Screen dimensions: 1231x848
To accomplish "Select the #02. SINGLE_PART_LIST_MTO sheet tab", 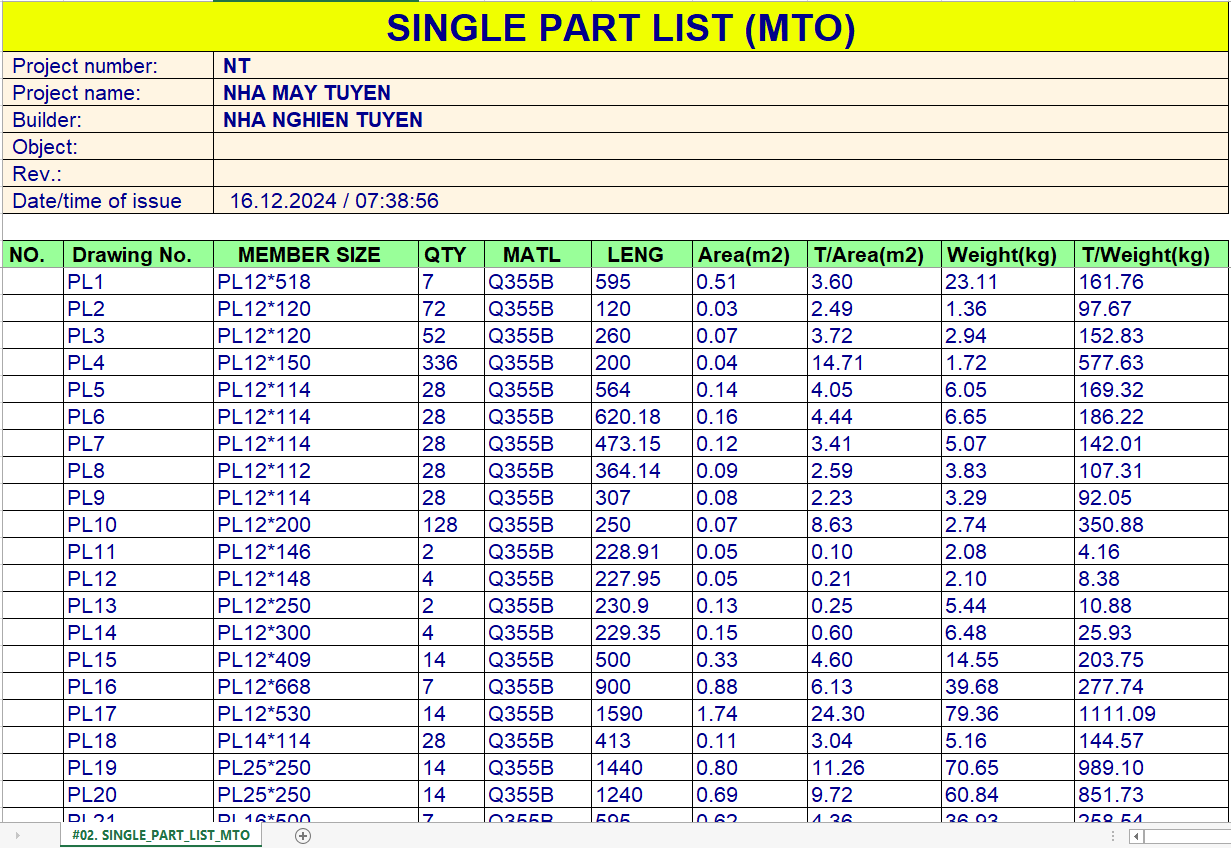I will [161, 835].
